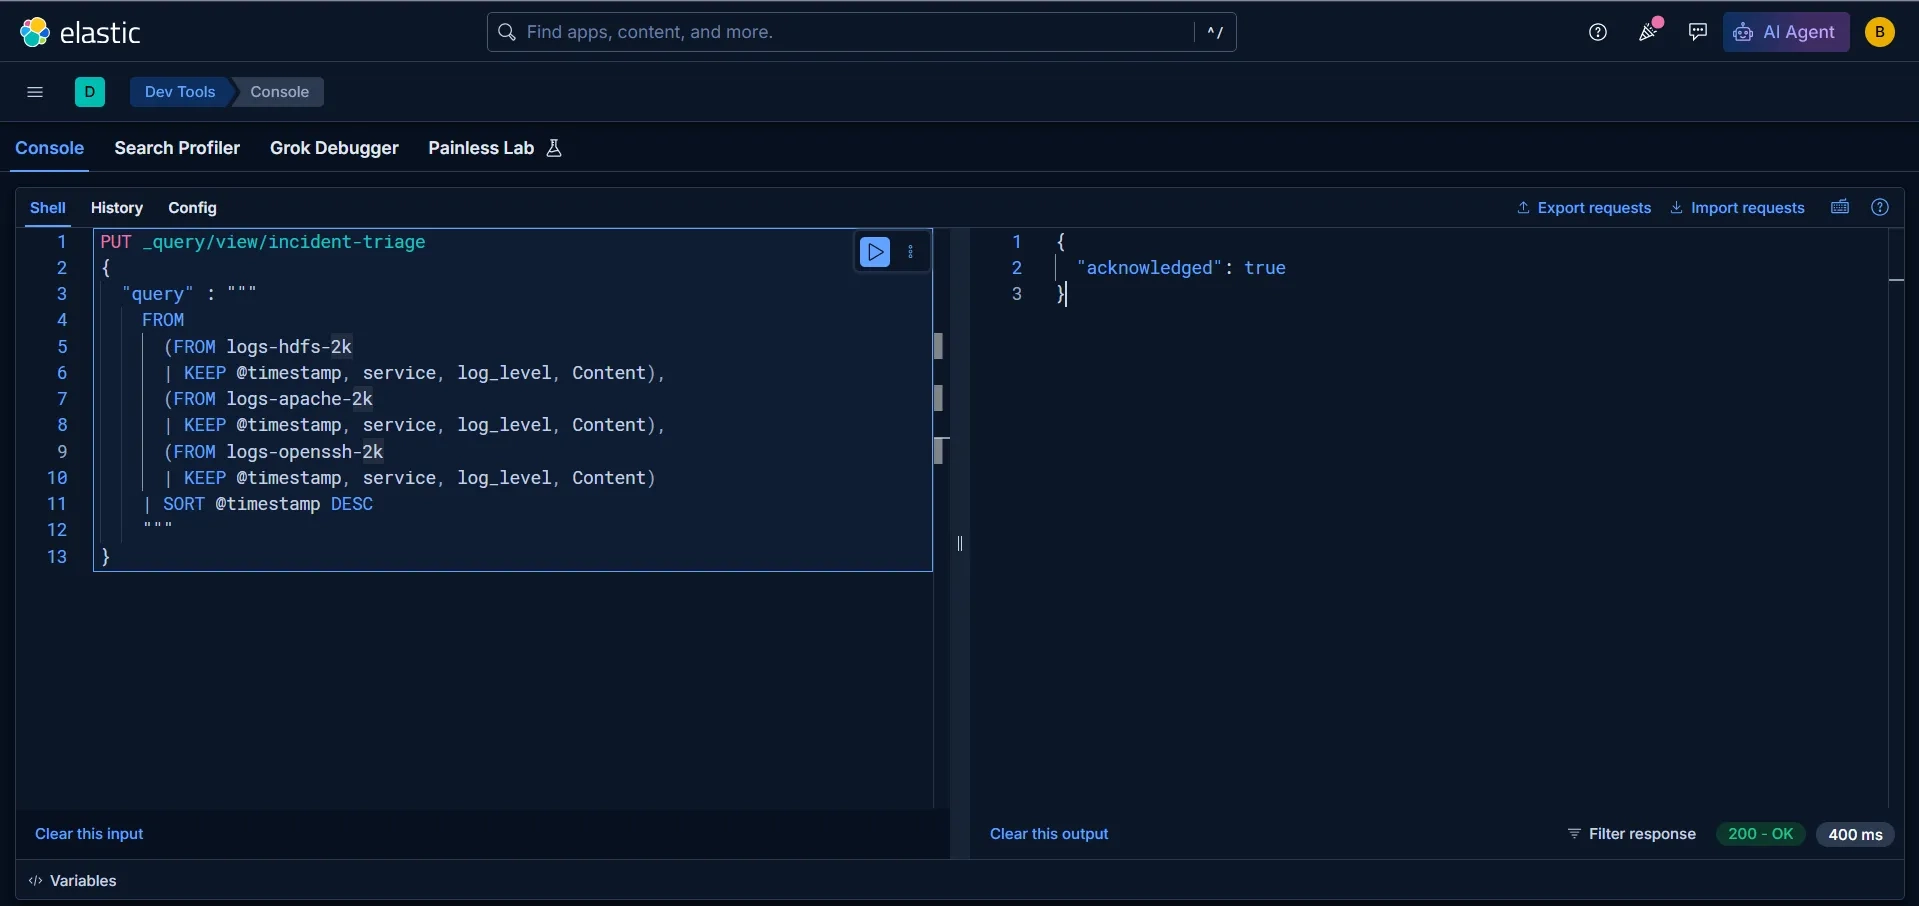1919x906 pixels.
Task: Click the Import requests button
Action: click(1738, 208)
